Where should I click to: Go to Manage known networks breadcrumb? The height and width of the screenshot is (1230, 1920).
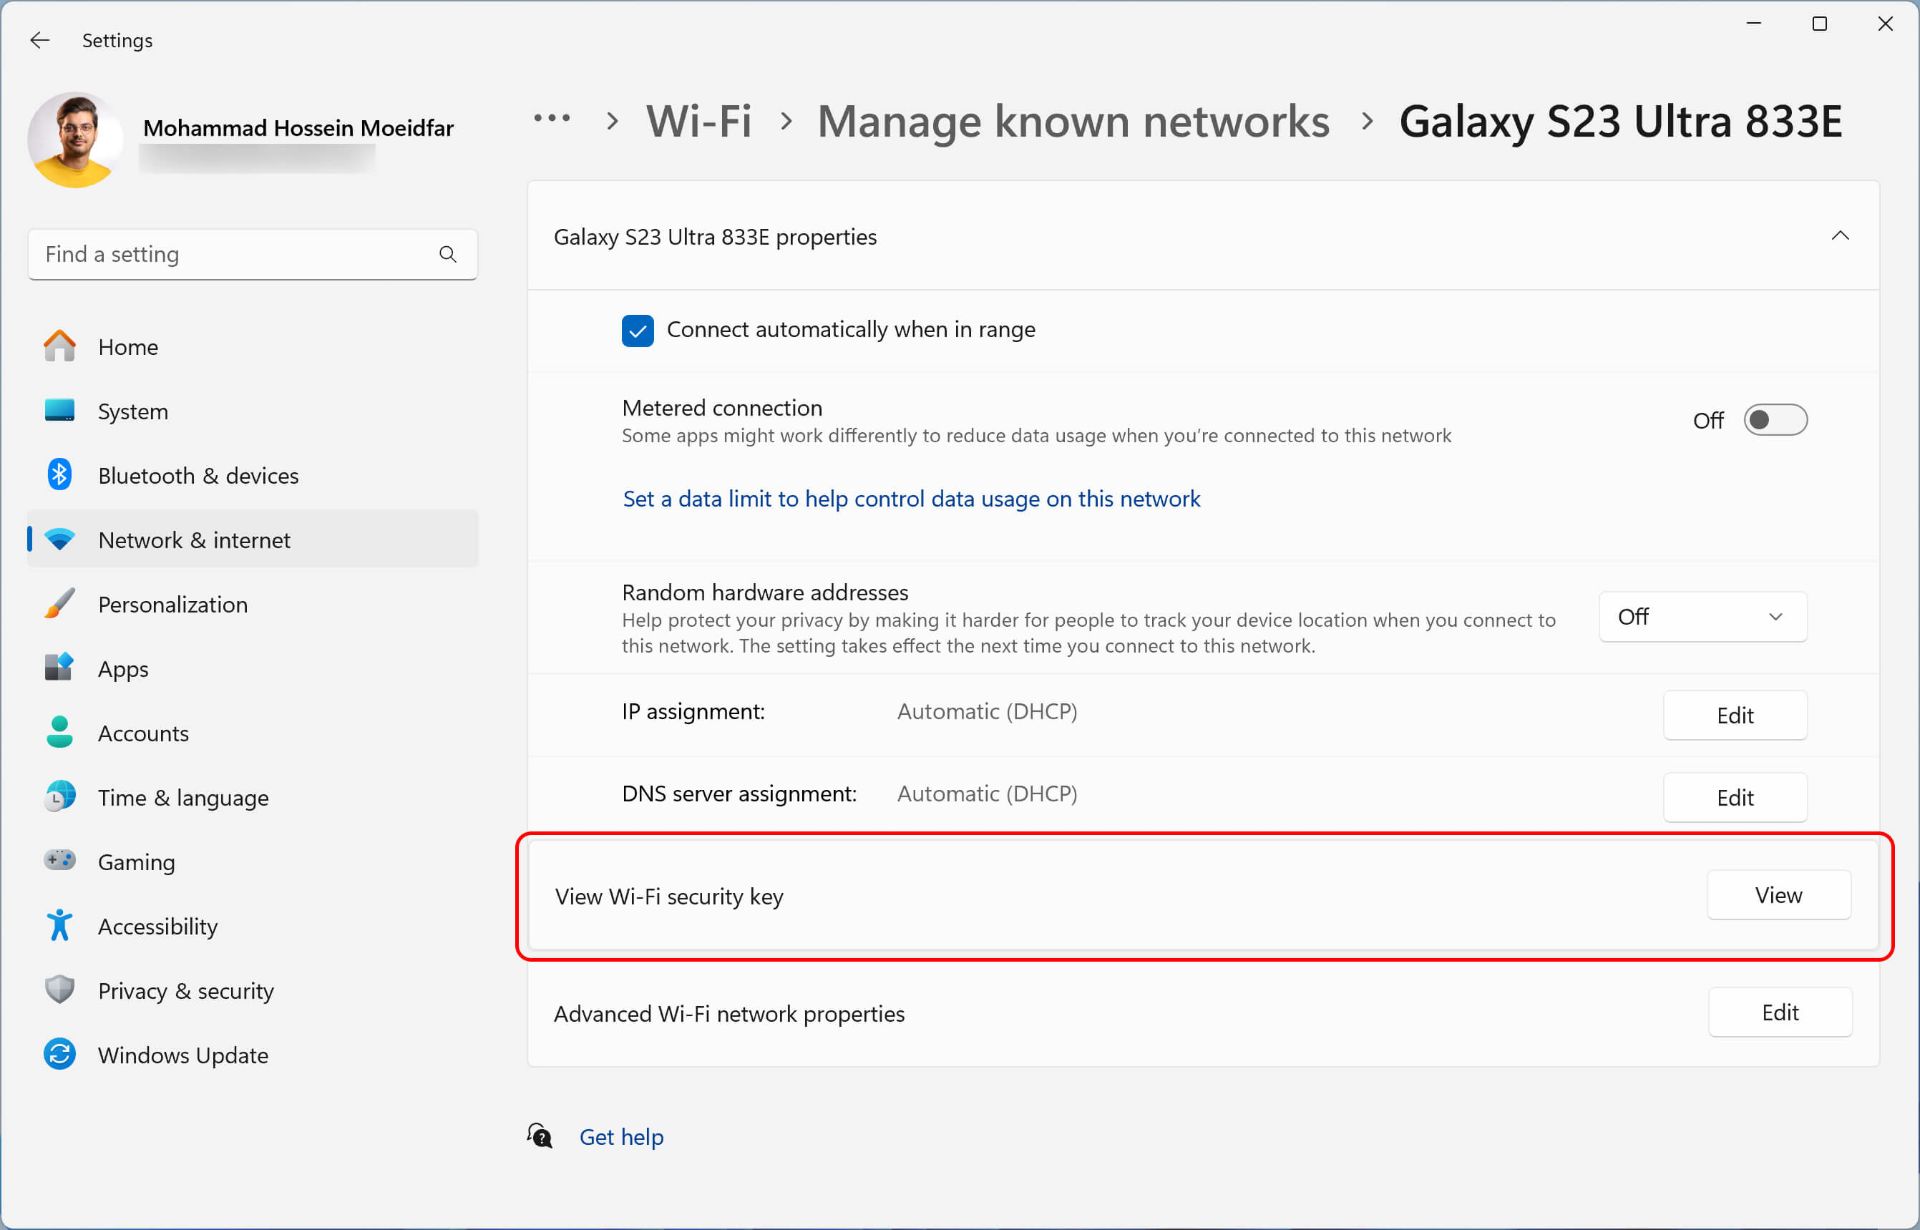tap(1073, 121)
